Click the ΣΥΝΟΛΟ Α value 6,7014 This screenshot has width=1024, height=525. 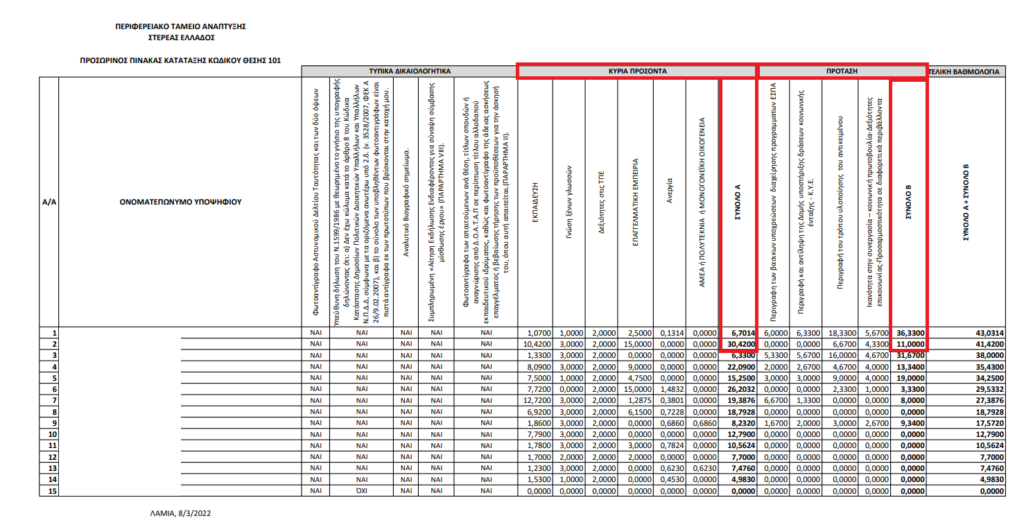tap(743, 333)
